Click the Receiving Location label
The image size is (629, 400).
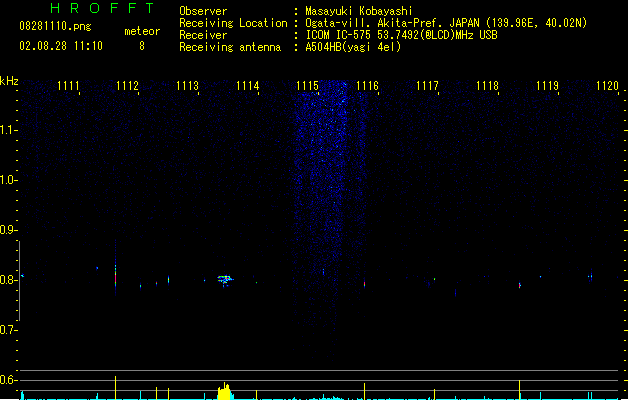click(233, 23)
